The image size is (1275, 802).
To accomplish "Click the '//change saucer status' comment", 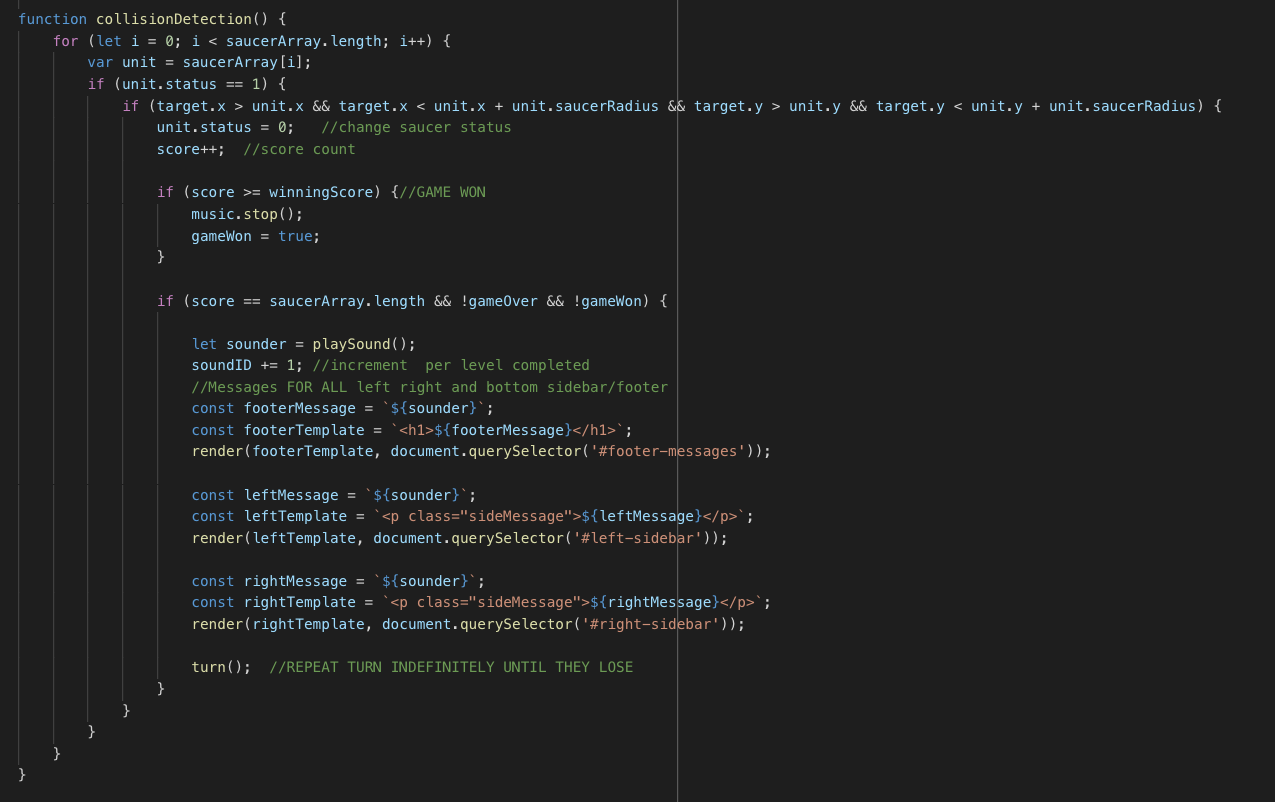I will tap(416, 127).
